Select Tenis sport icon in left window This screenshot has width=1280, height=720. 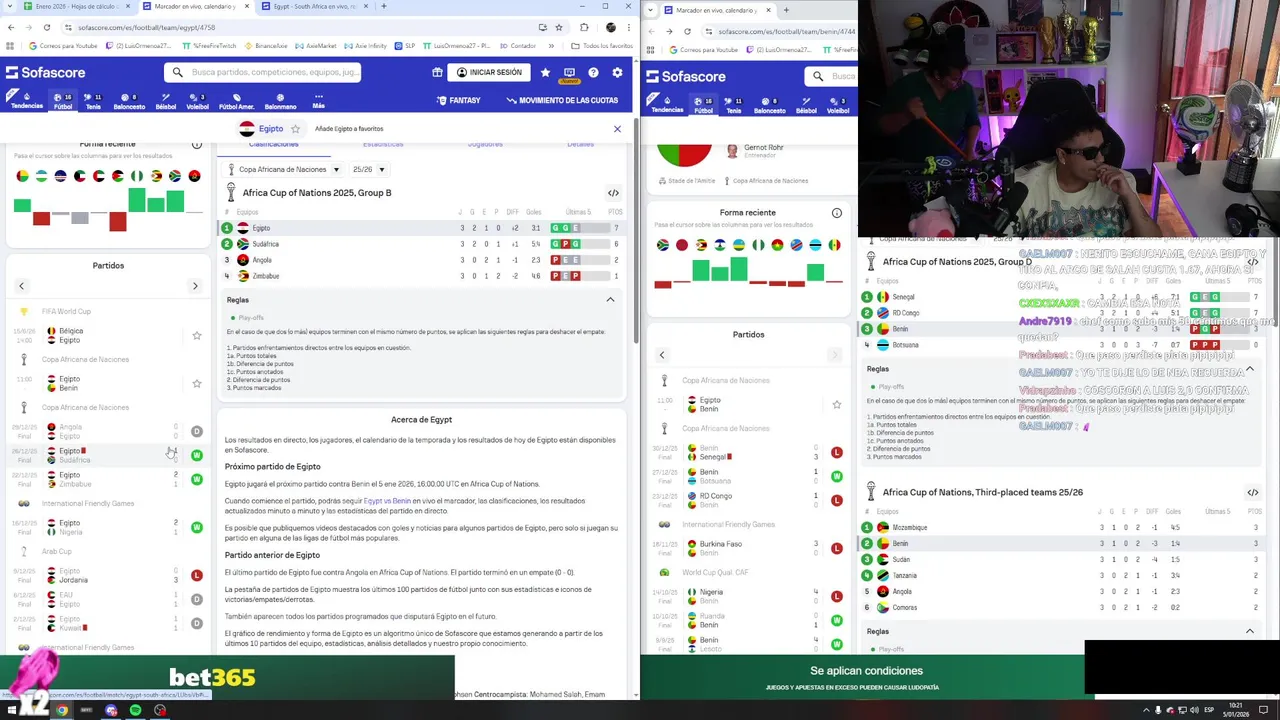click(x=93, y=100)
